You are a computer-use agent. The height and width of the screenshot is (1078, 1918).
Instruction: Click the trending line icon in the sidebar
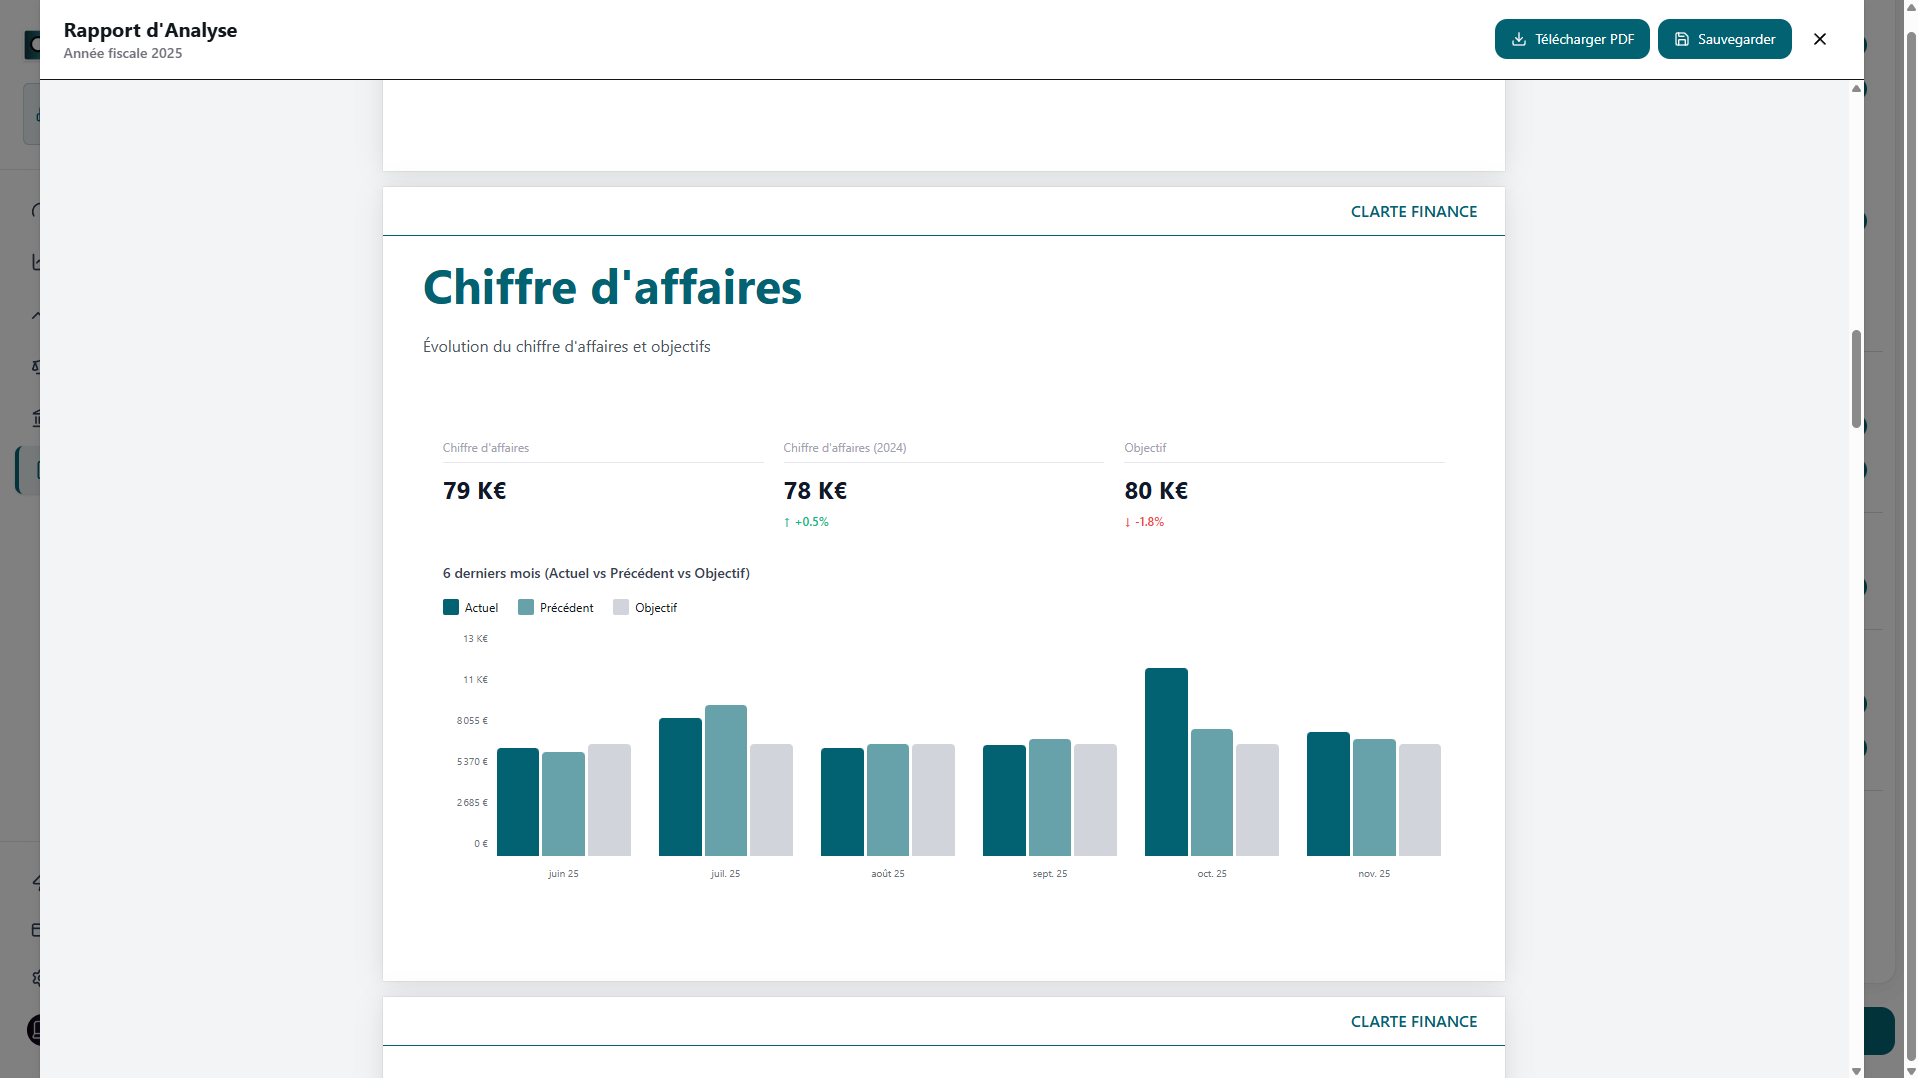click(x=36, y=313)
